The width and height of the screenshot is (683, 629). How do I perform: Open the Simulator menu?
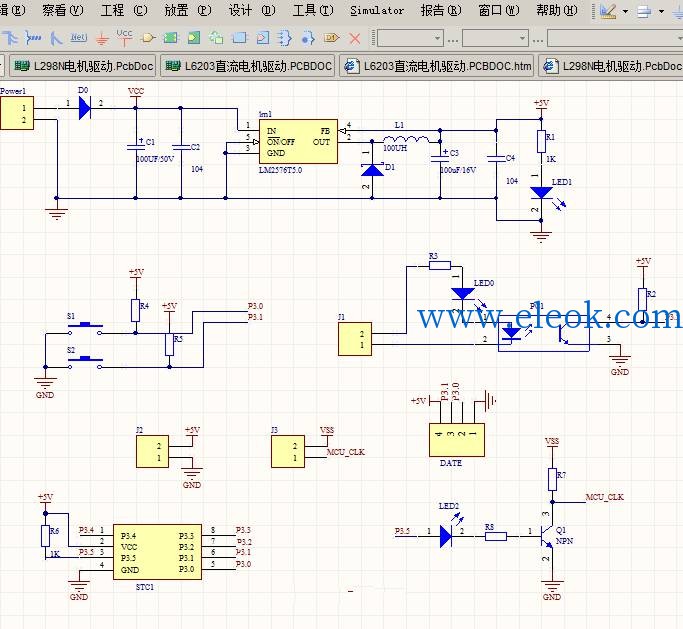377,10
